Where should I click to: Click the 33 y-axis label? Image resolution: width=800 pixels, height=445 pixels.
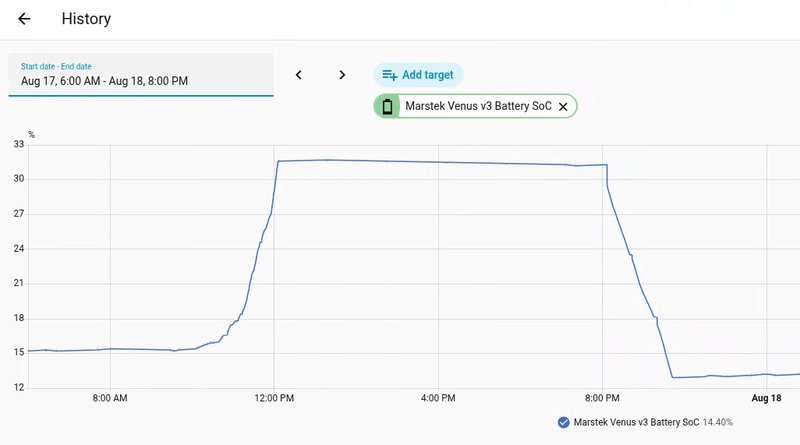[x=19, y=144]
